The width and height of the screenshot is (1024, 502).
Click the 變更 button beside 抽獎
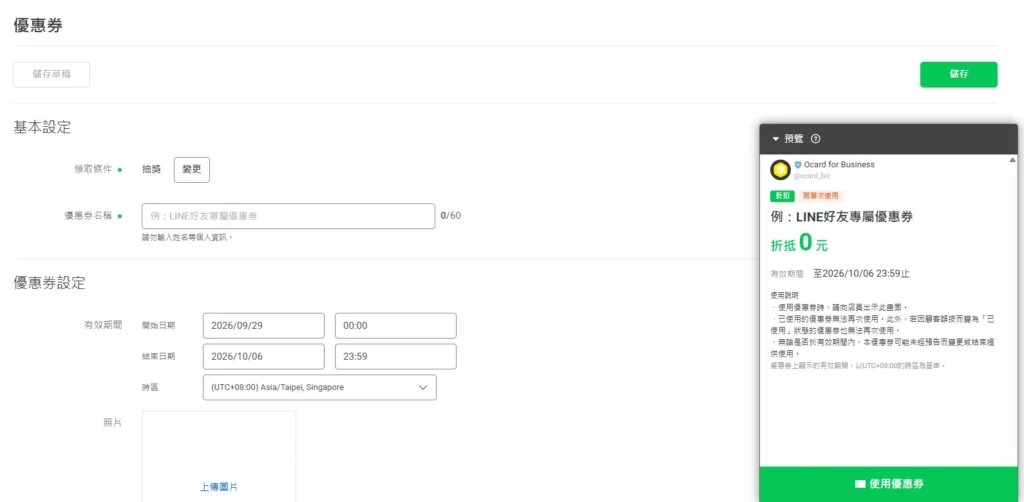click(x=191, y=170)
